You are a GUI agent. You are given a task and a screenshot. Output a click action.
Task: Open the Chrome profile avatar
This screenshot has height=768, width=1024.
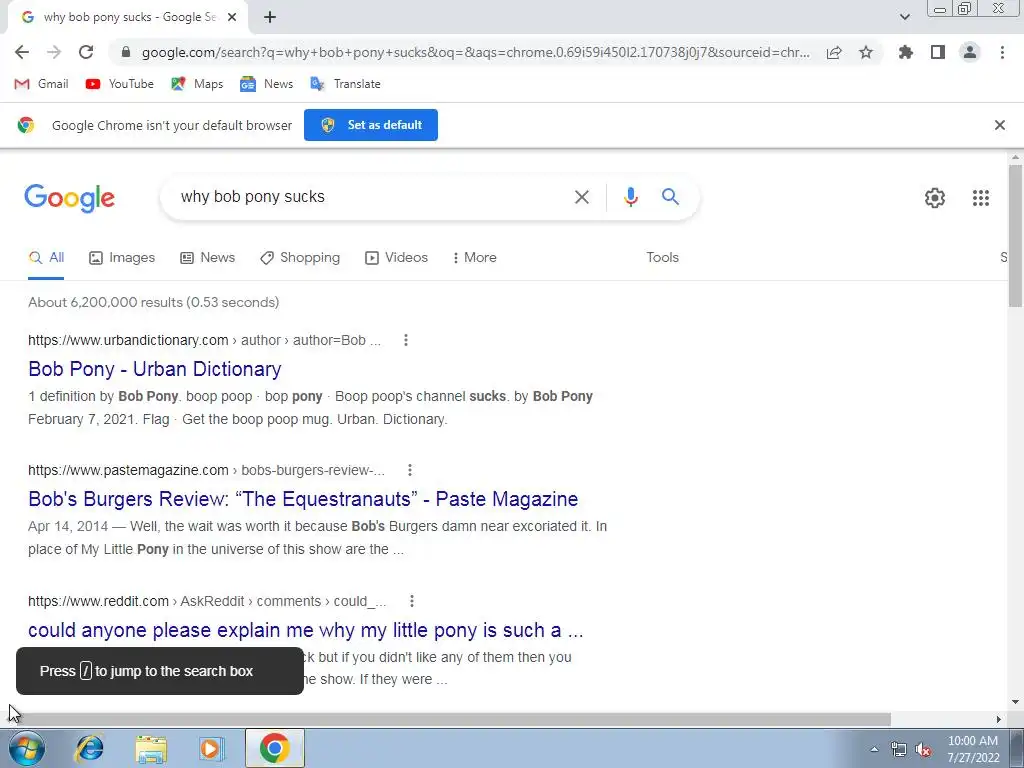pyautogui.click(x=970, y=52)
